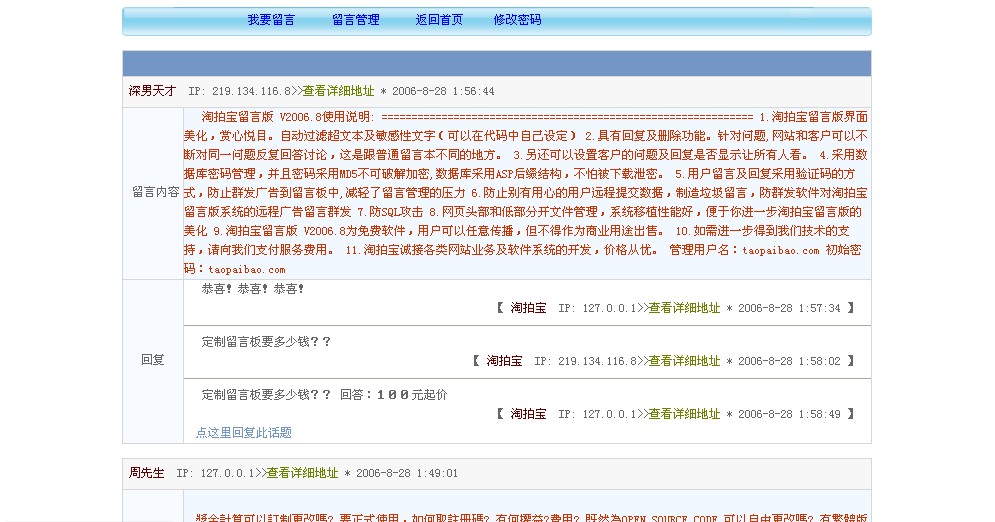Select 返回首页 in the navigation bar
Image resolution: width=995 pixels, height=522 pixels.
(x=439, y=20)
